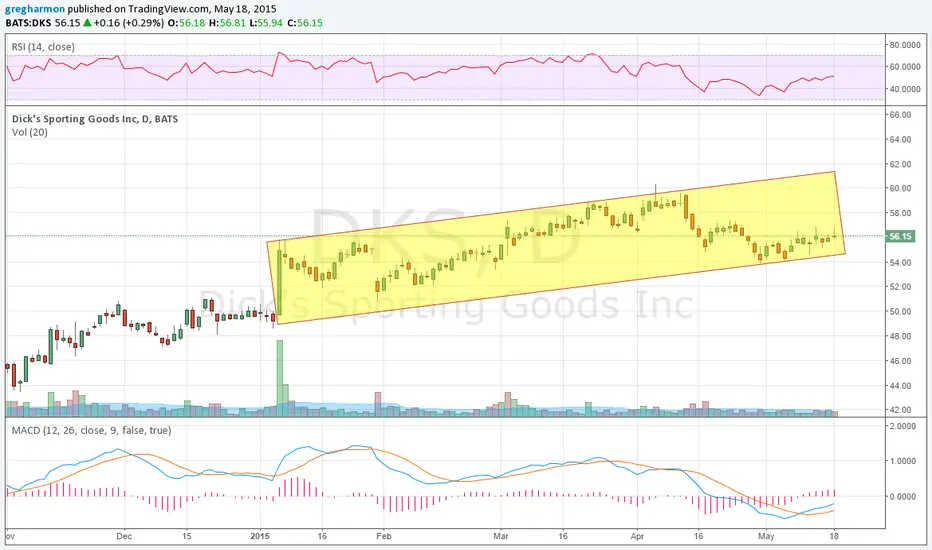Click the Feb date label on time axis
This screenshot has height=550, width=932.
[384, 536]
